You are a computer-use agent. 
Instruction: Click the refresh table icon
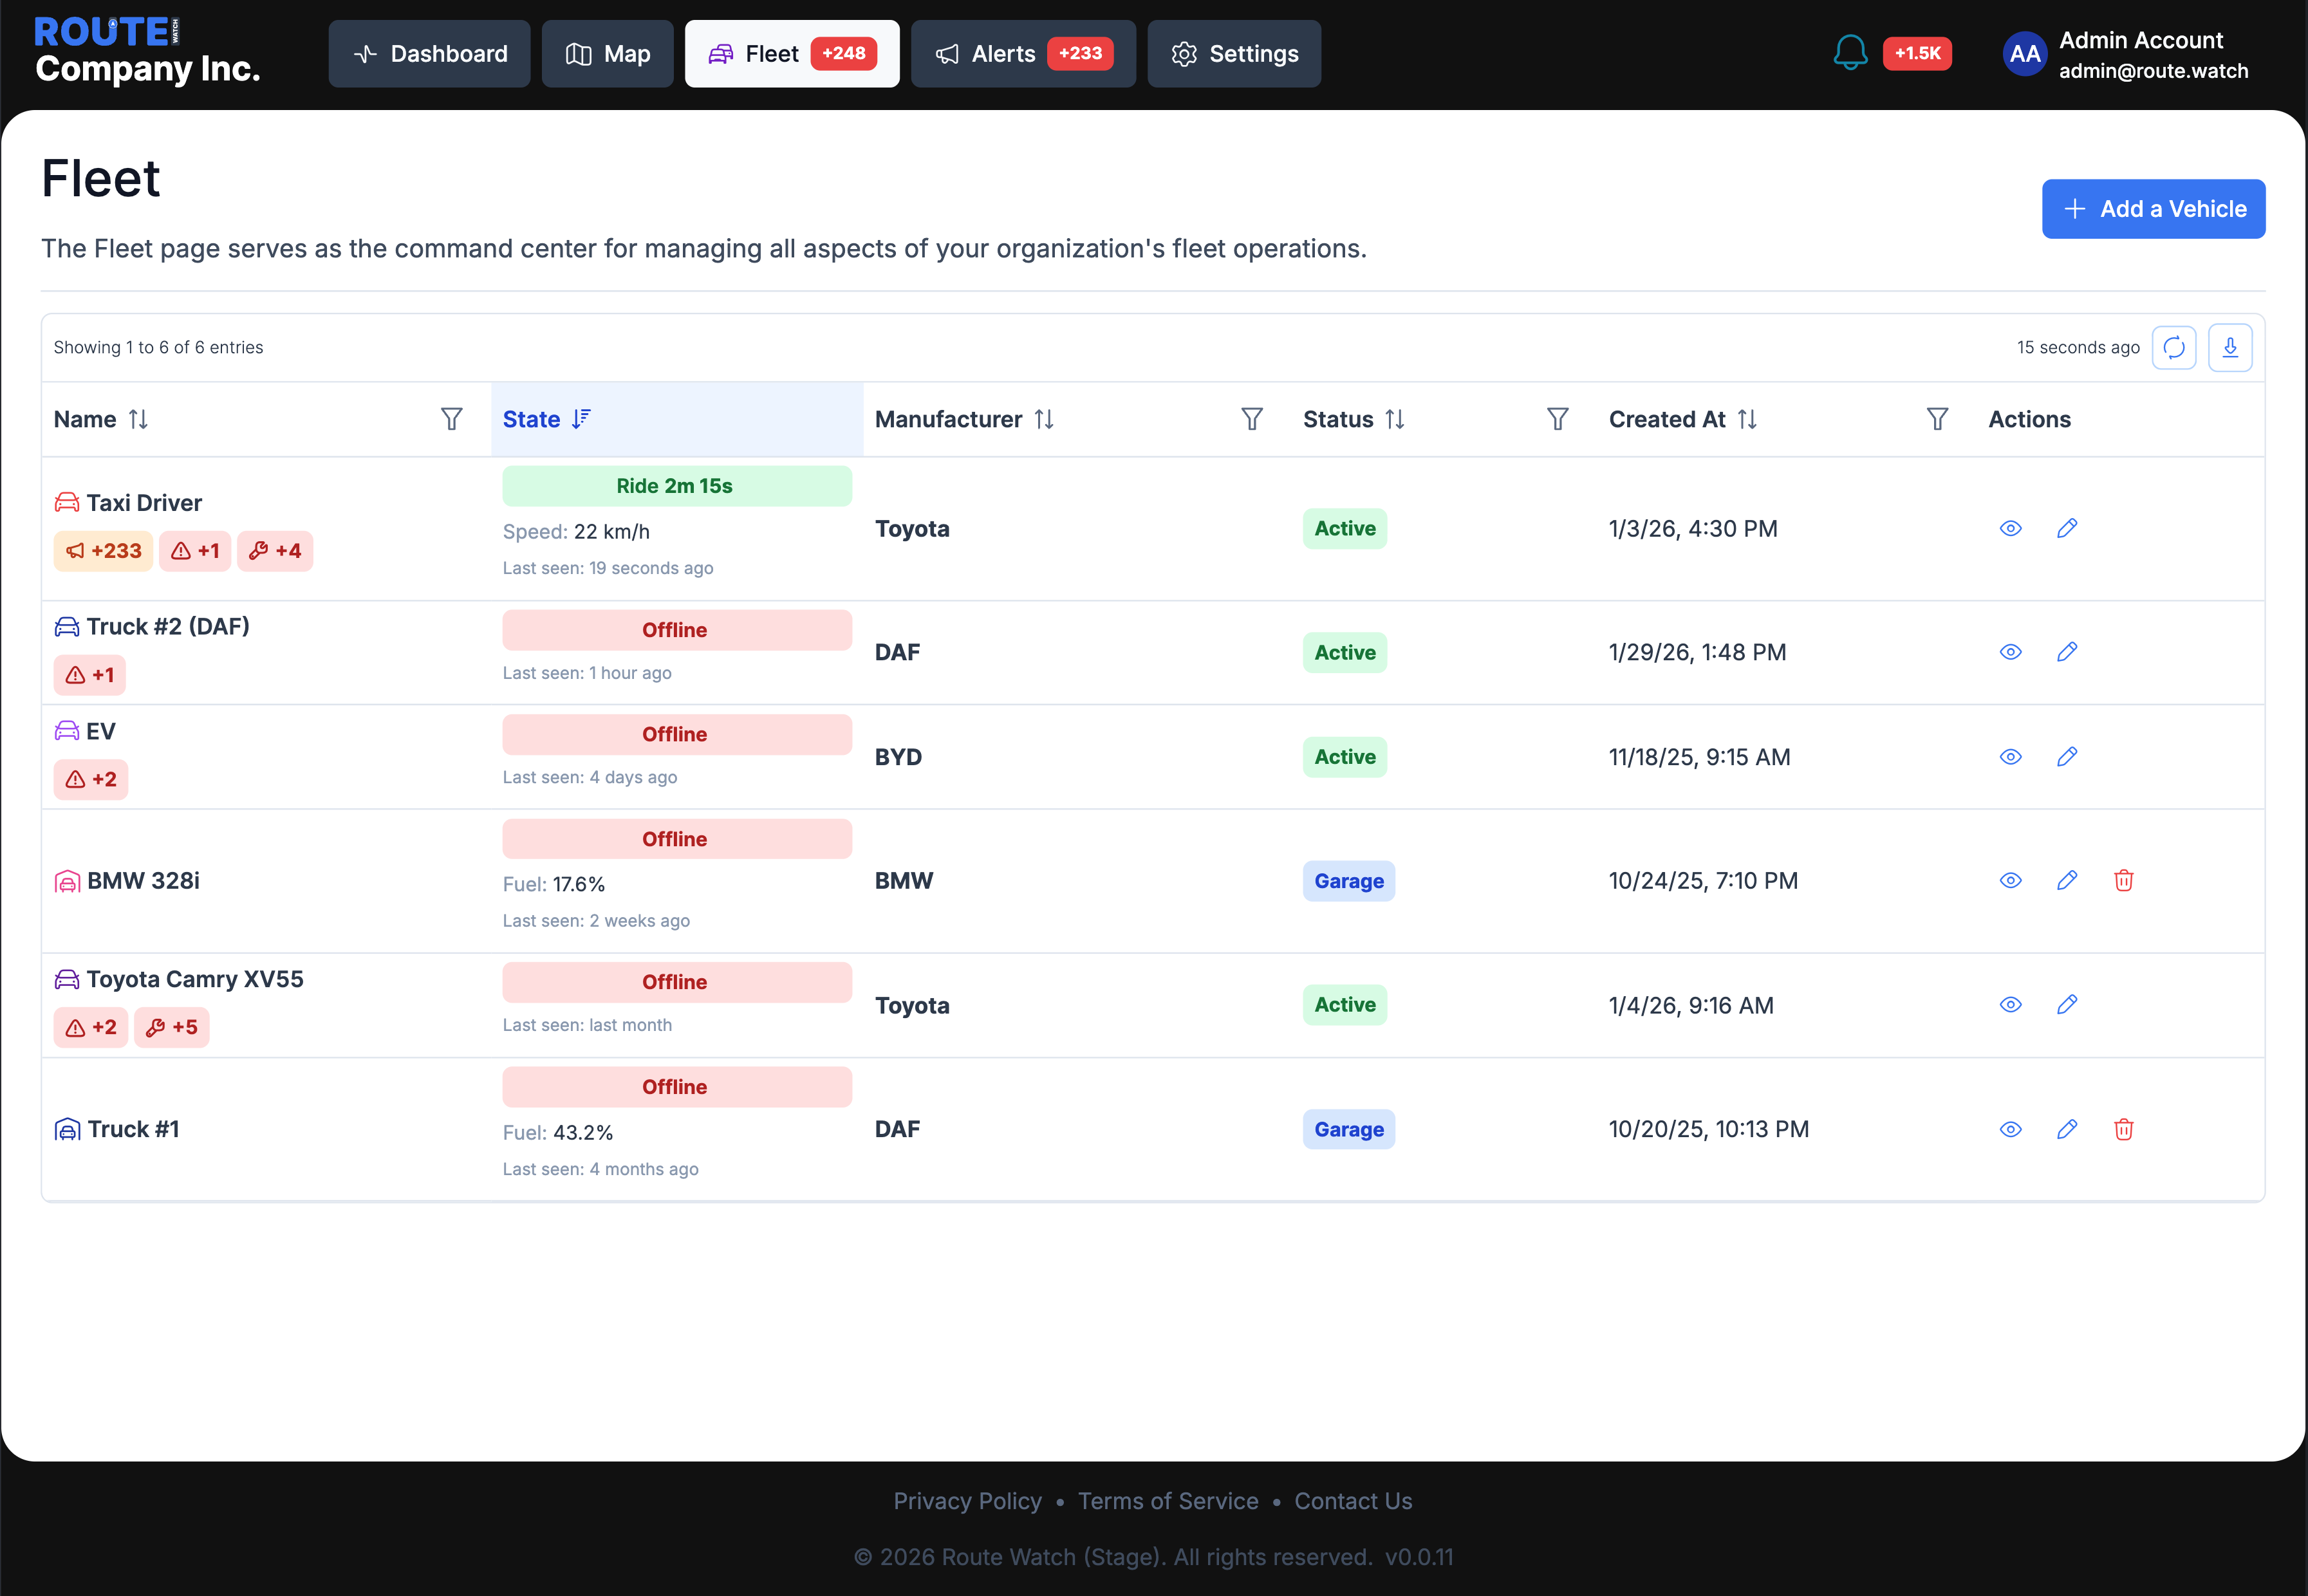[x=2173, y=347]
